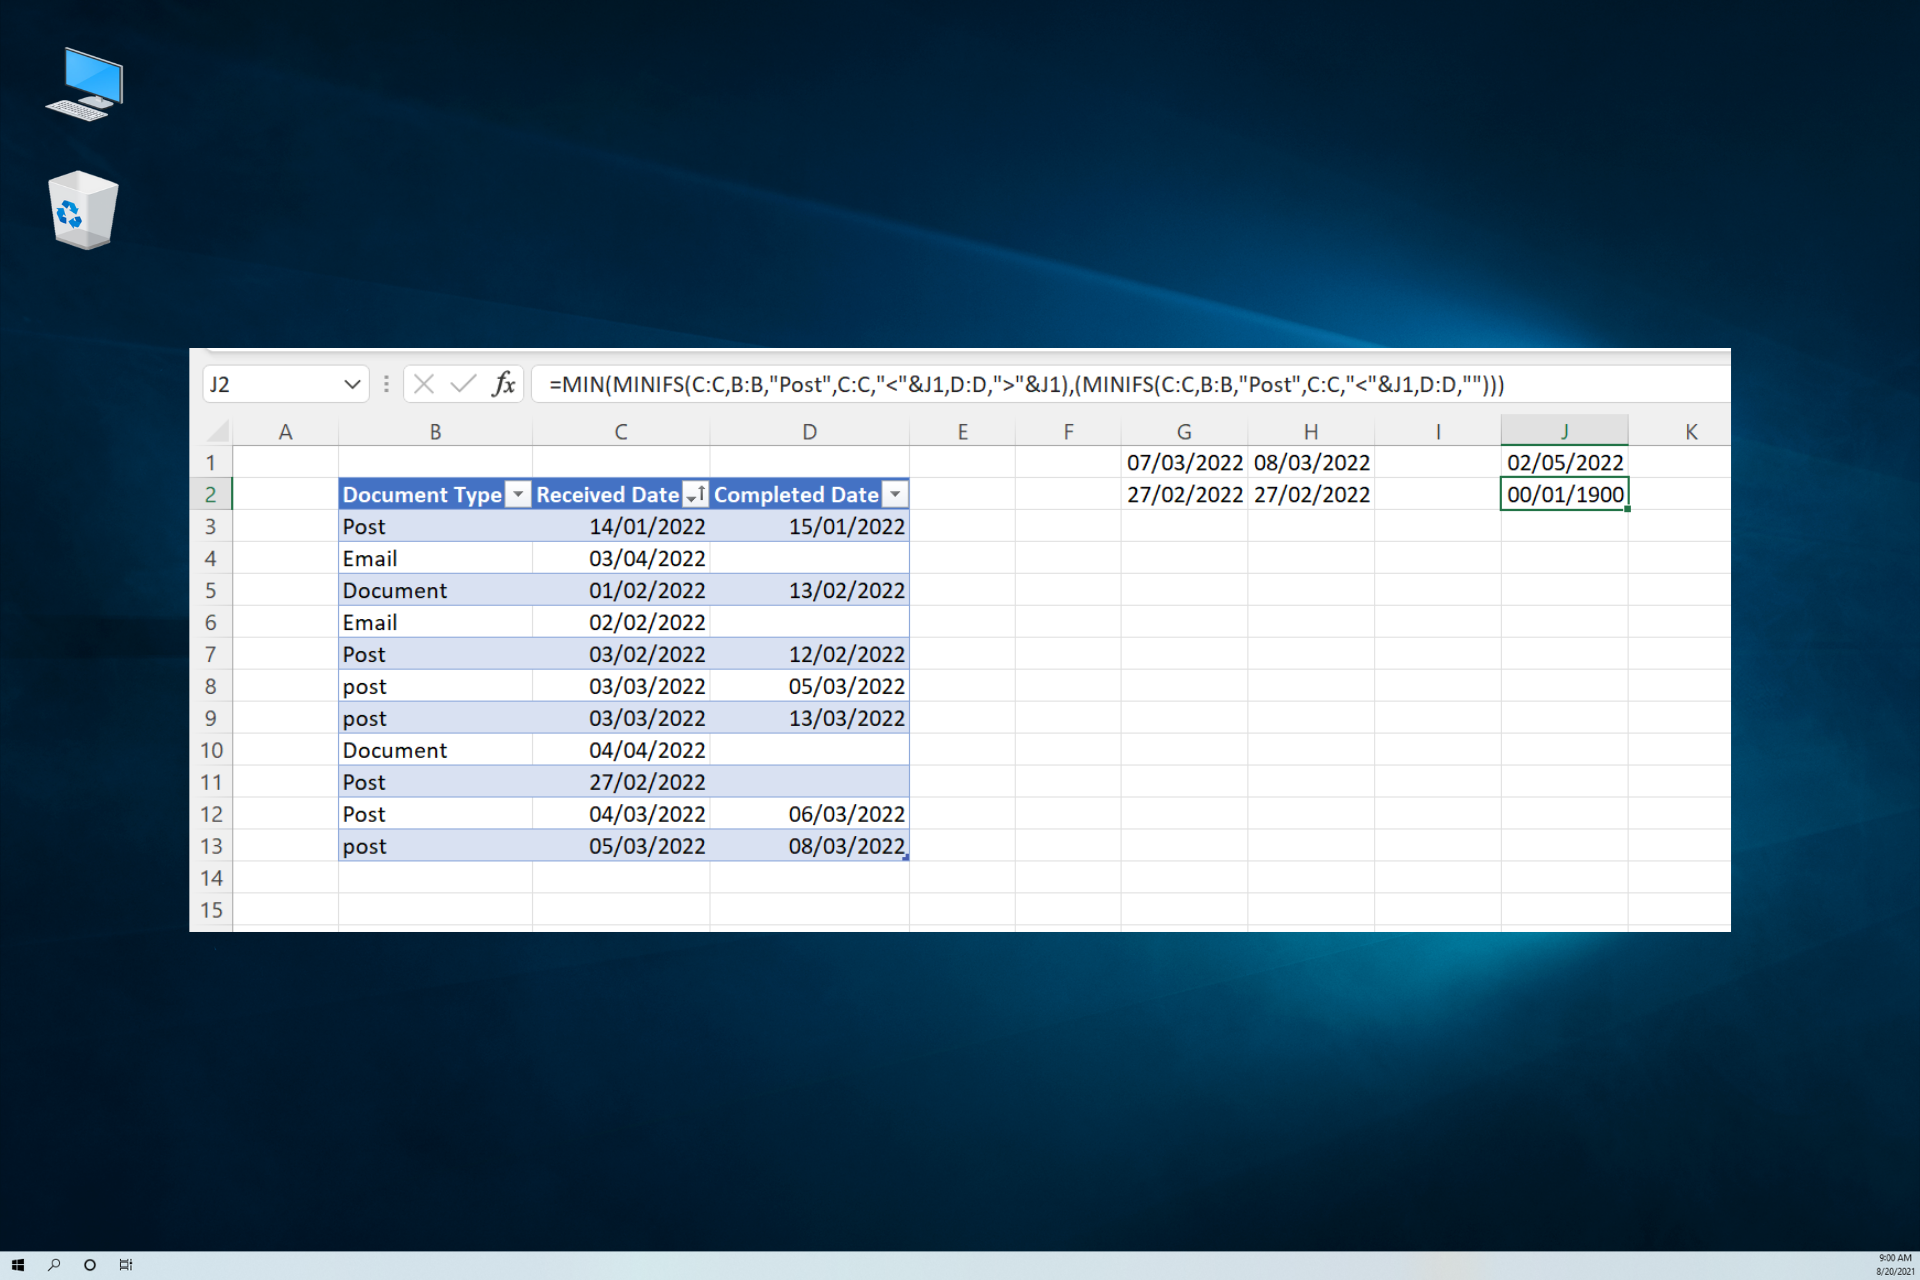Select column E header
1920x1280 pixels.
pos(962,432)
